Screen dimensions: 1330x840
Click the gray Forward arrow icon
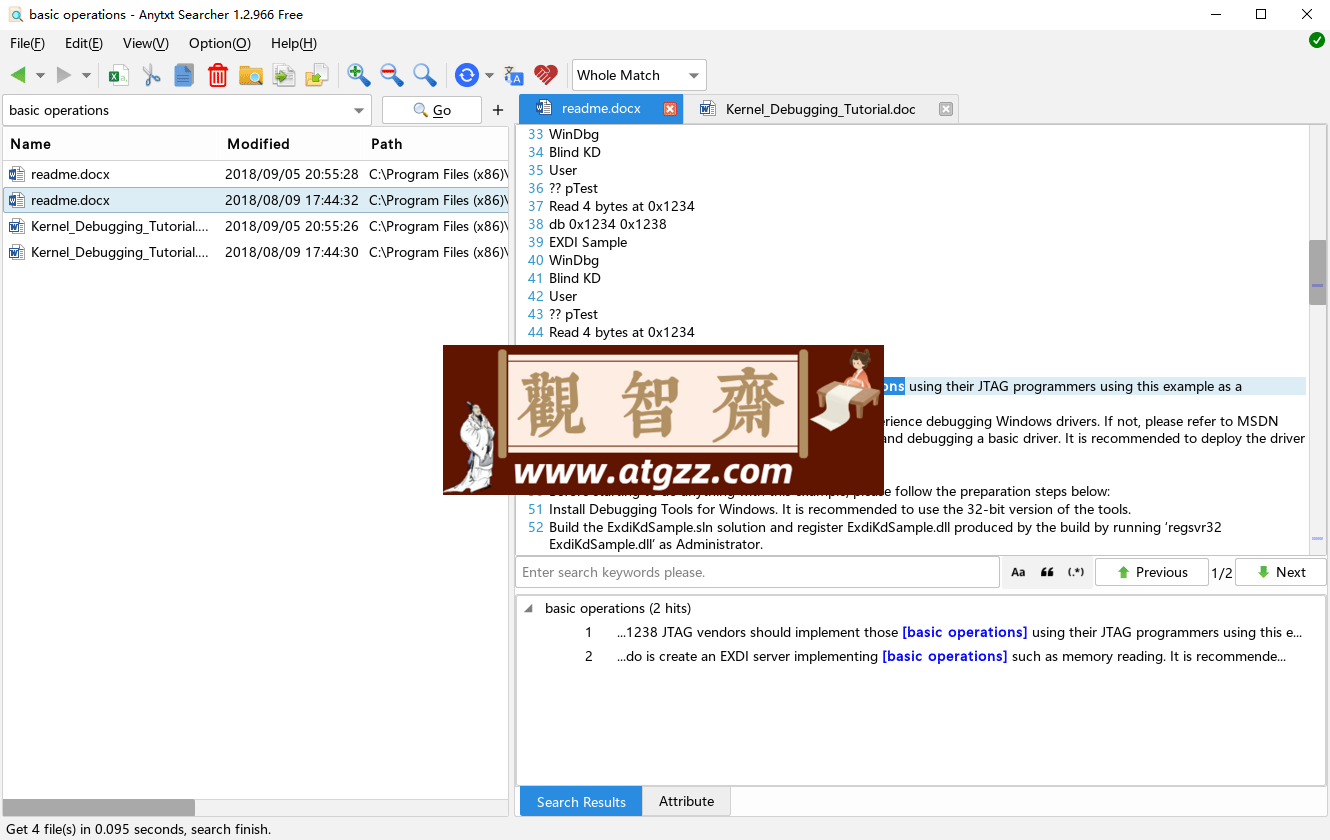pos(64,75)
